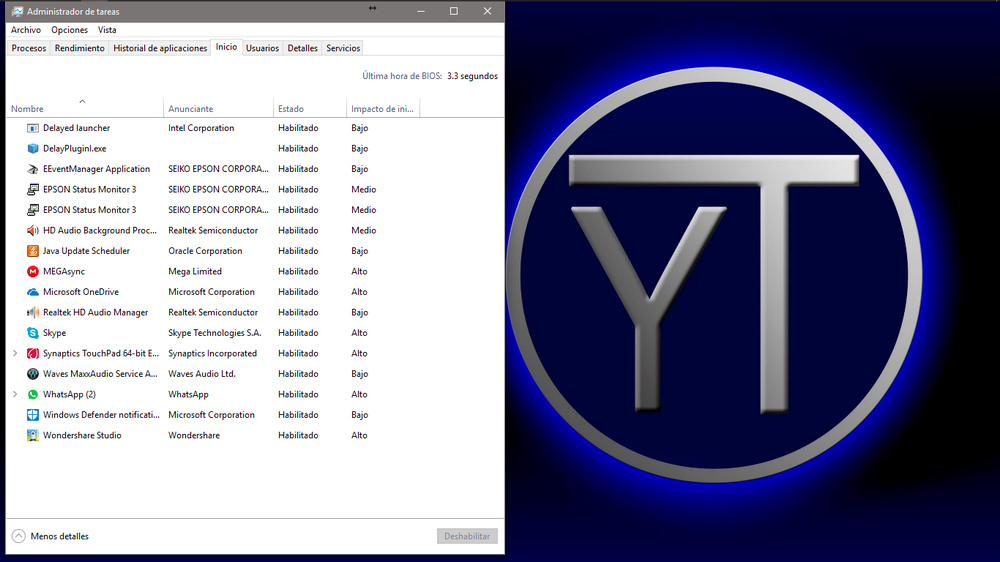Select the Delayed launcher row name
Image resolution: width=1000 pixels, height=562 pixels.
[77, 128]
